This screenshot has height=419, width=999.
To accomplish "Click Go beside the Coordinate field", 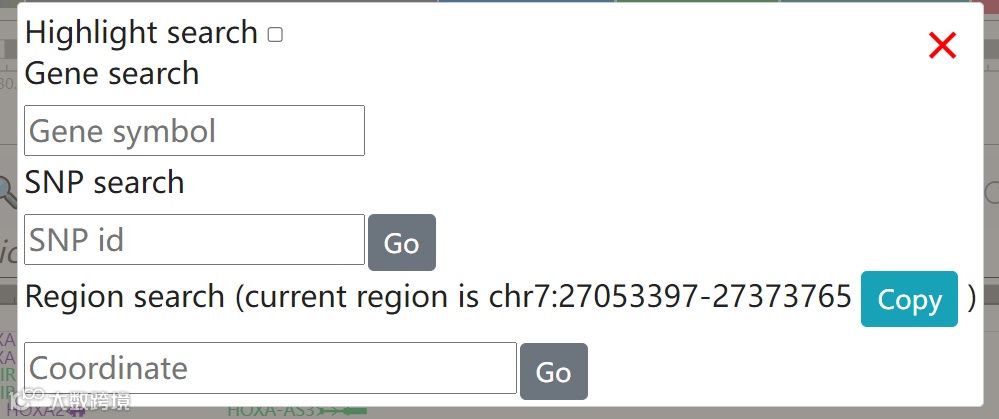I will click(x=554, y=372).
